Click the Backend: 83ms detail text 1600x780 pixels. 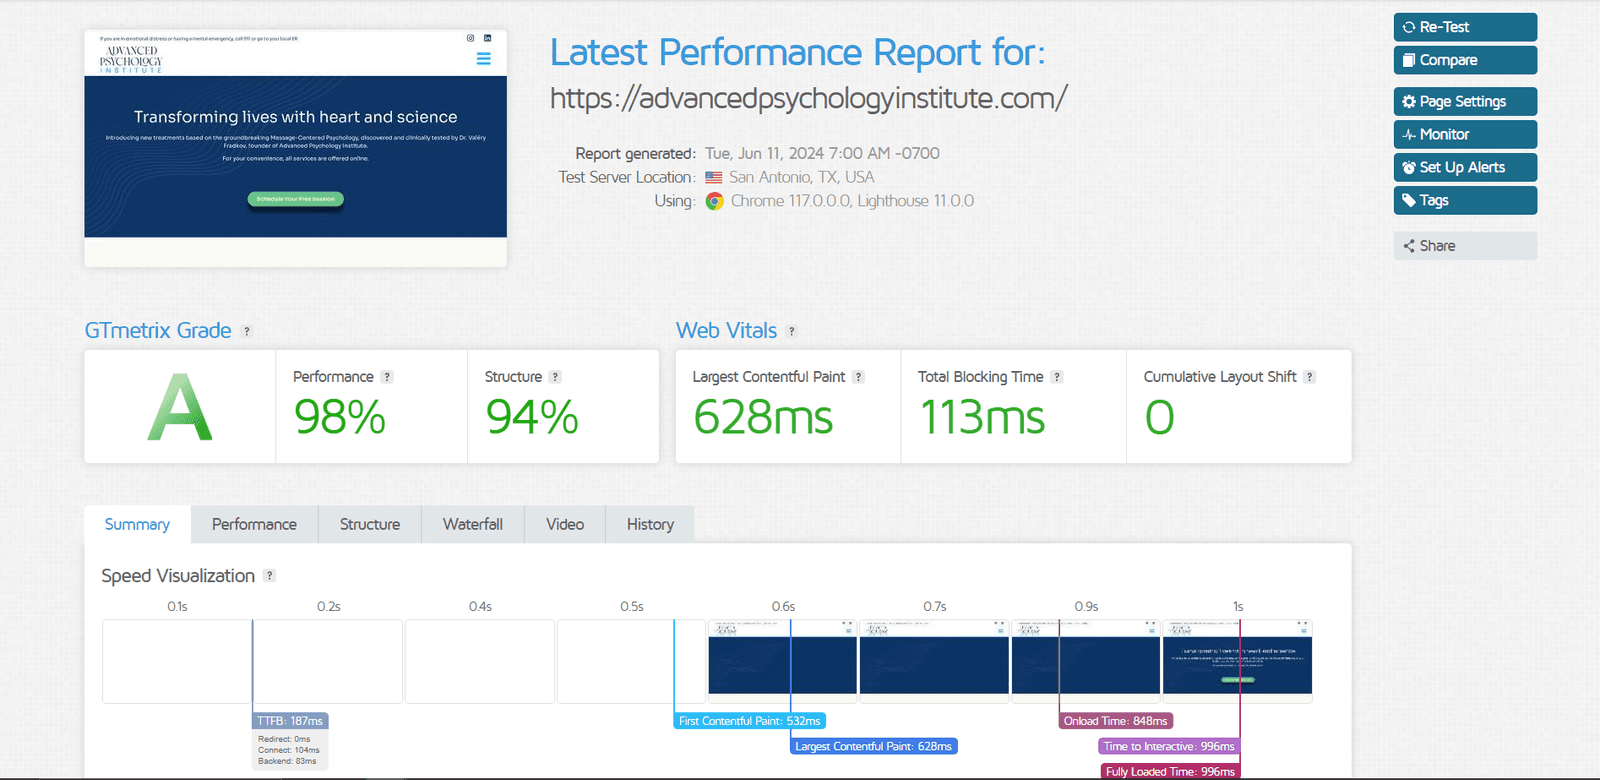click(287, 761)
